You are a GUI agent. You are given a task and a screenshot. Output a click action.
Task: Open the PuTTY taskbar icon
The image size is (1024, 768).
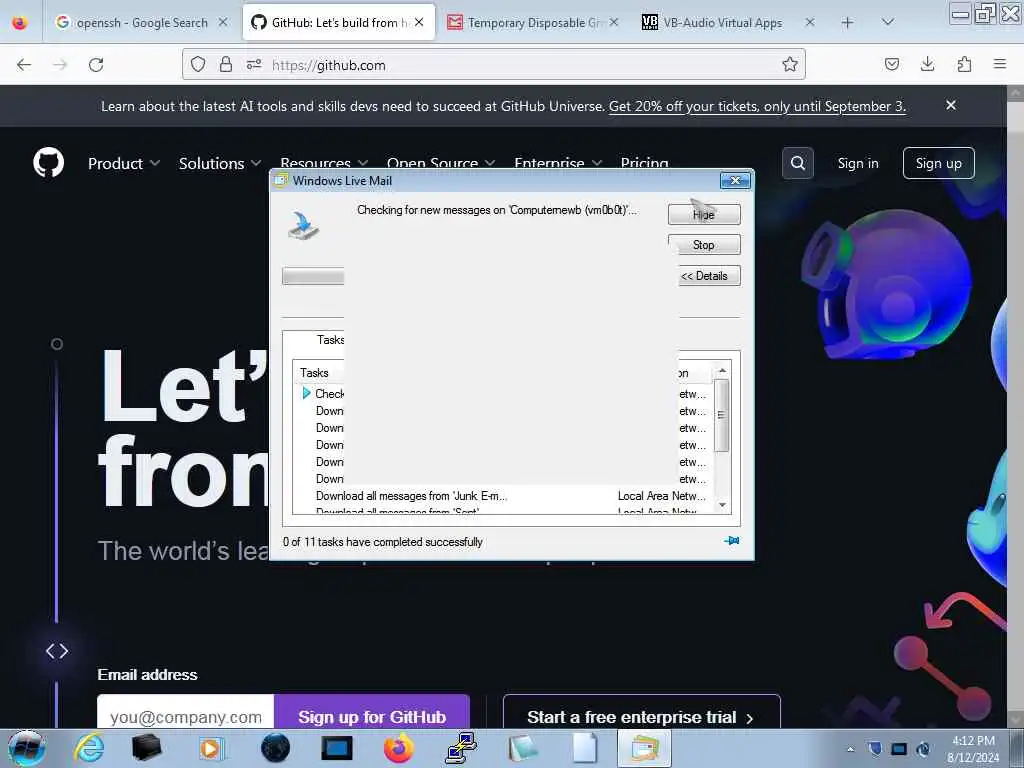tap(460, 748)
